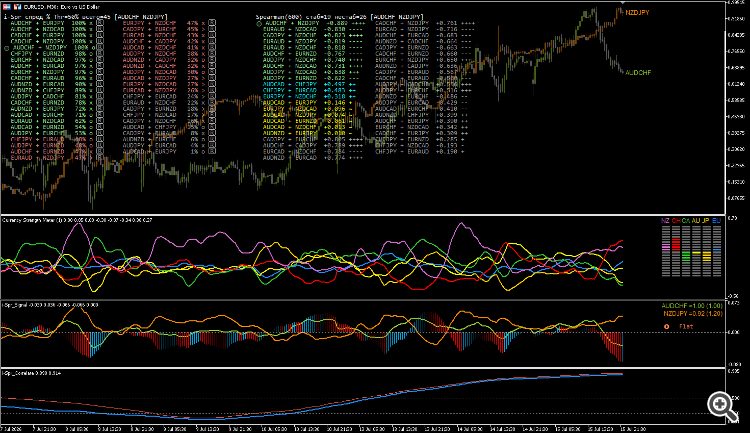Click the R button for AUDNZD + EURCAD 90%
750x433 pixels.
[x=99, y=84]
